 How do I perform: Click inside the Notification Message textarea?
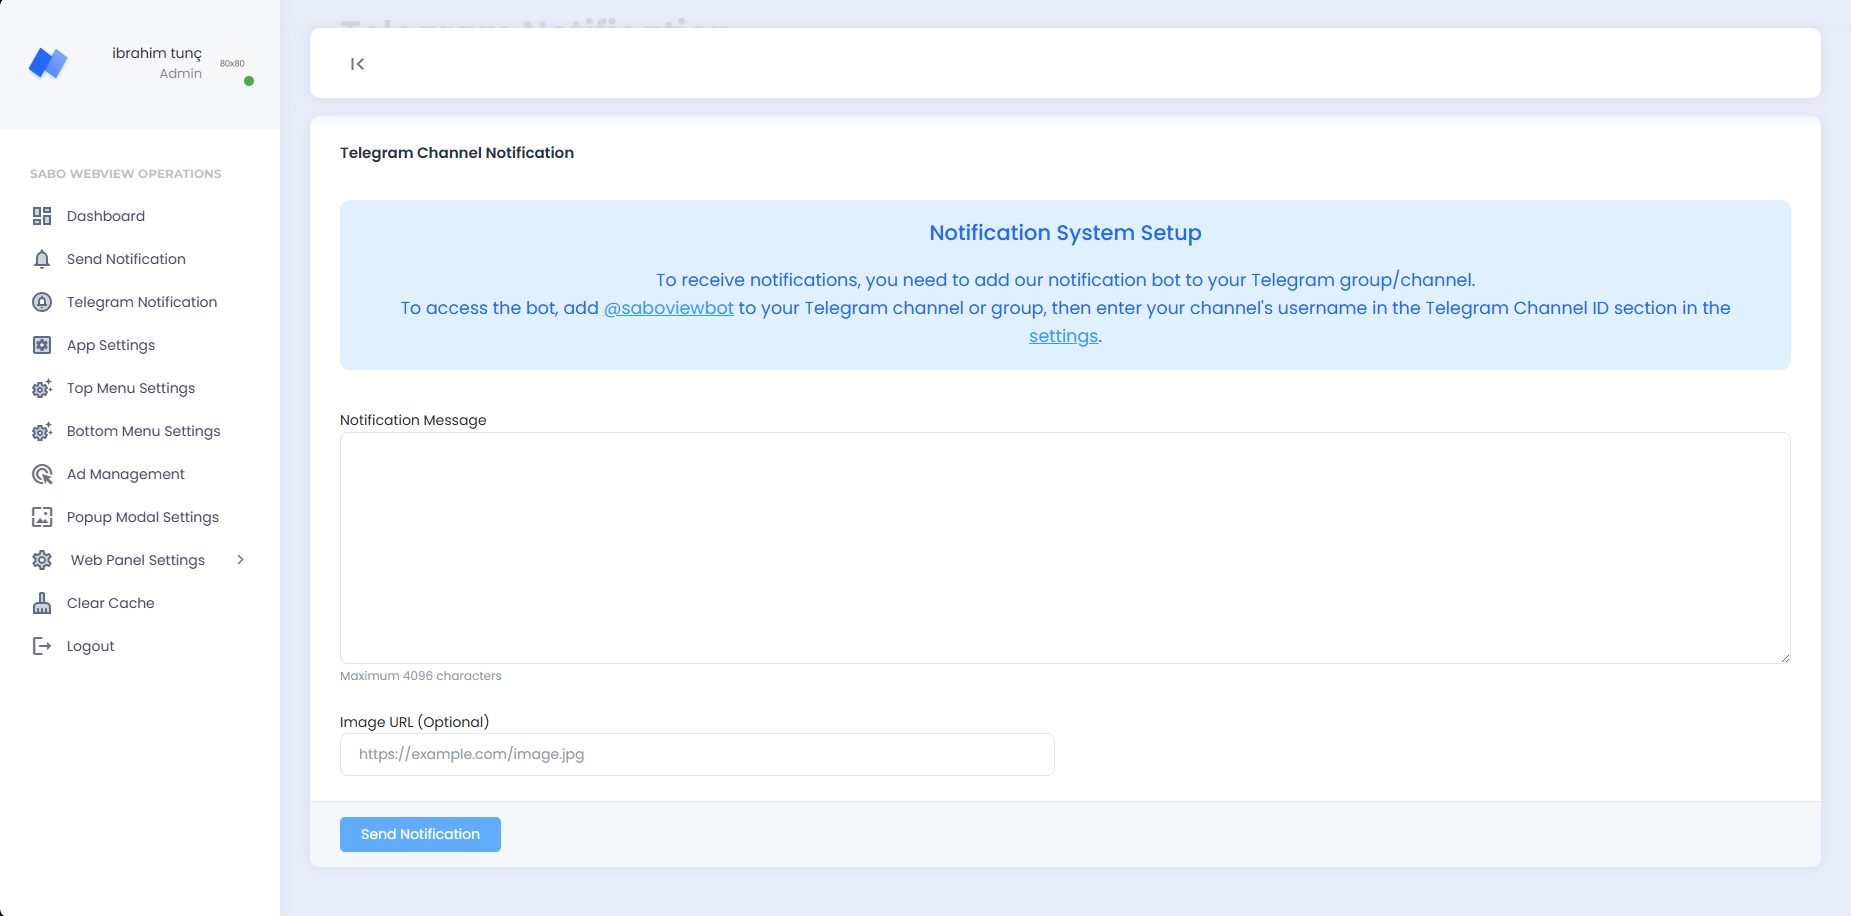point(1064,548)
